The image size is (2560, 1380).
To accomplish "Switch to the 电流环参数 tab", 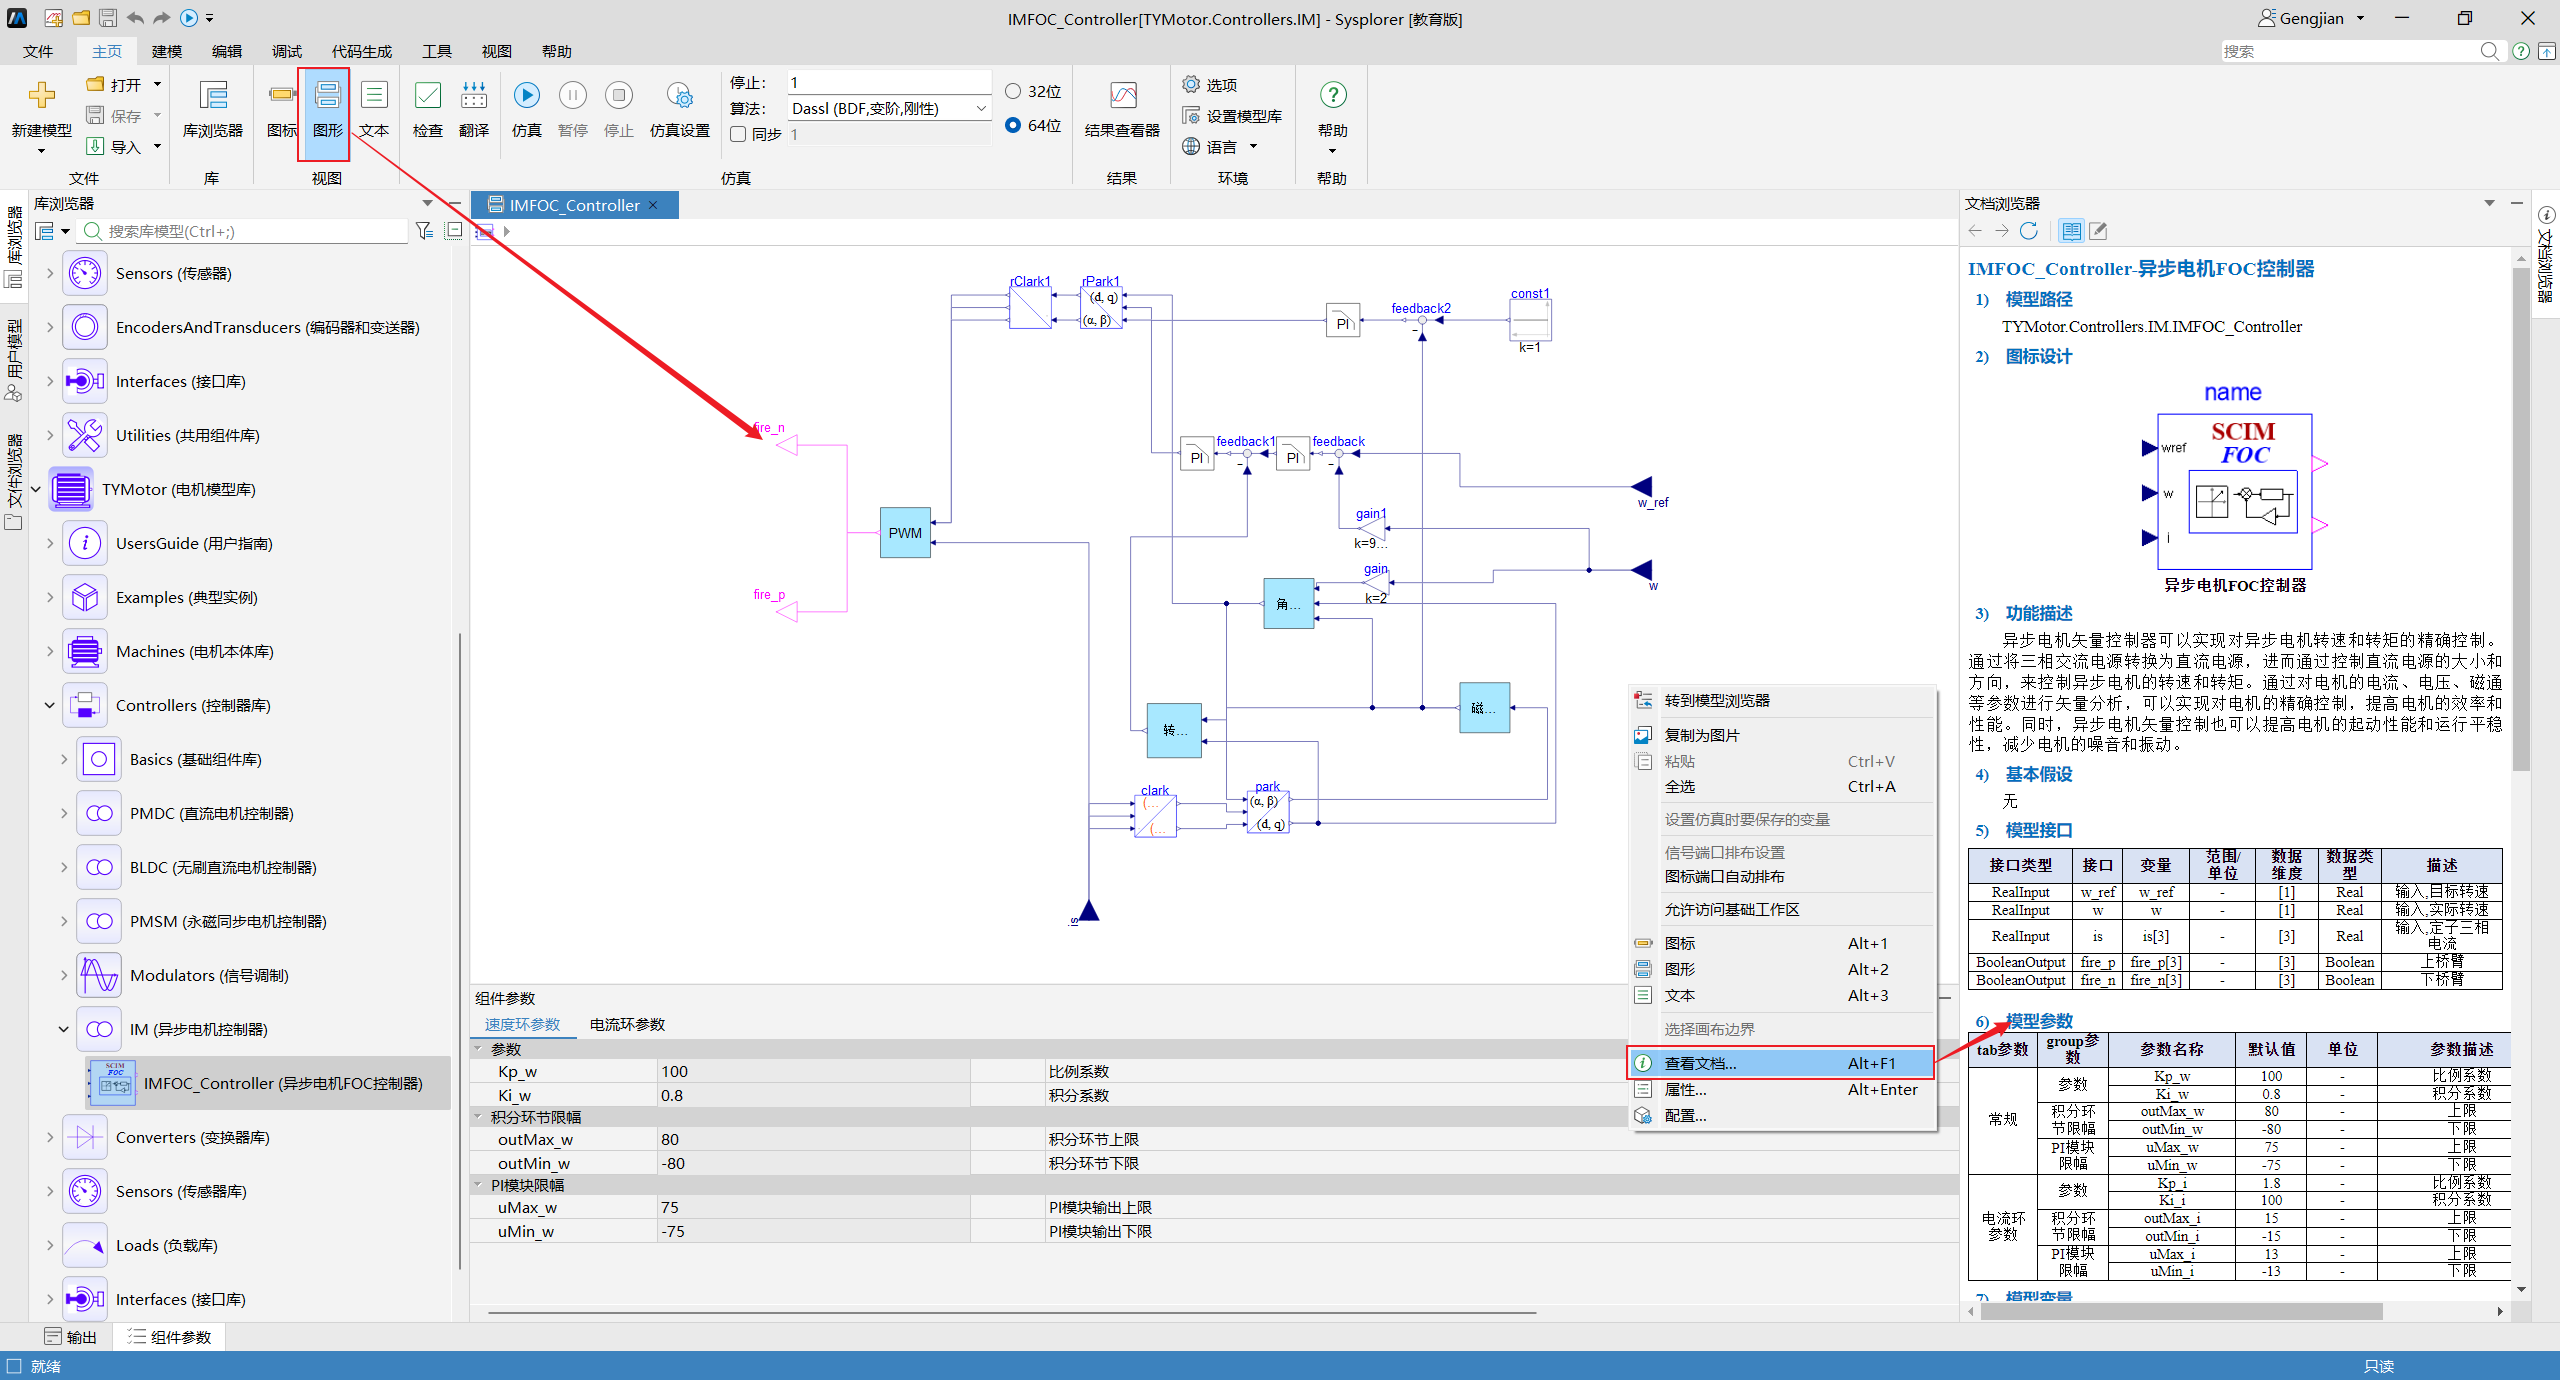I will (x=627, y=1024).
